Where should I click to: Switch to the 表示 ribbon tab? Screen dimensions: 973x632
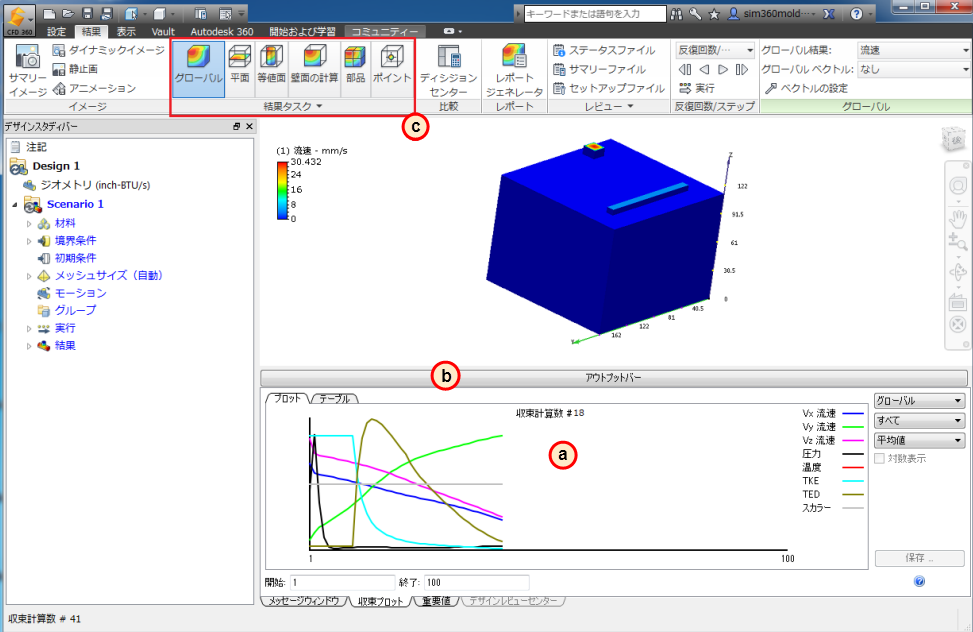tap(127, 32)
